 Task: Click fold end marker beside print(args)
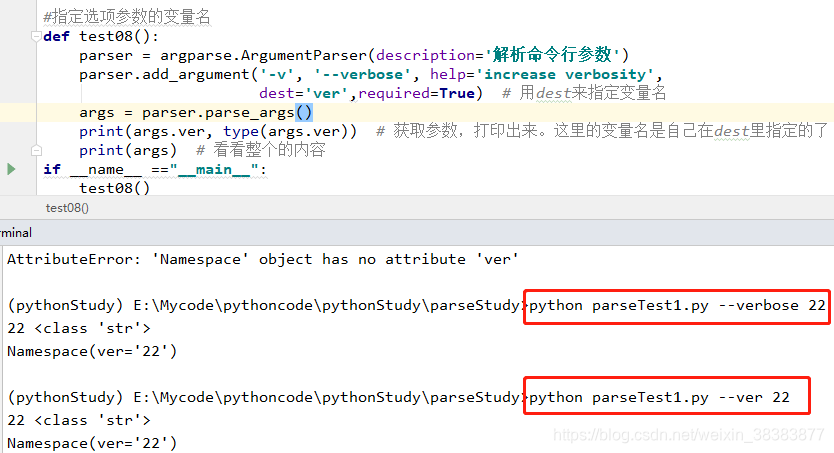(x=36, y=150)
